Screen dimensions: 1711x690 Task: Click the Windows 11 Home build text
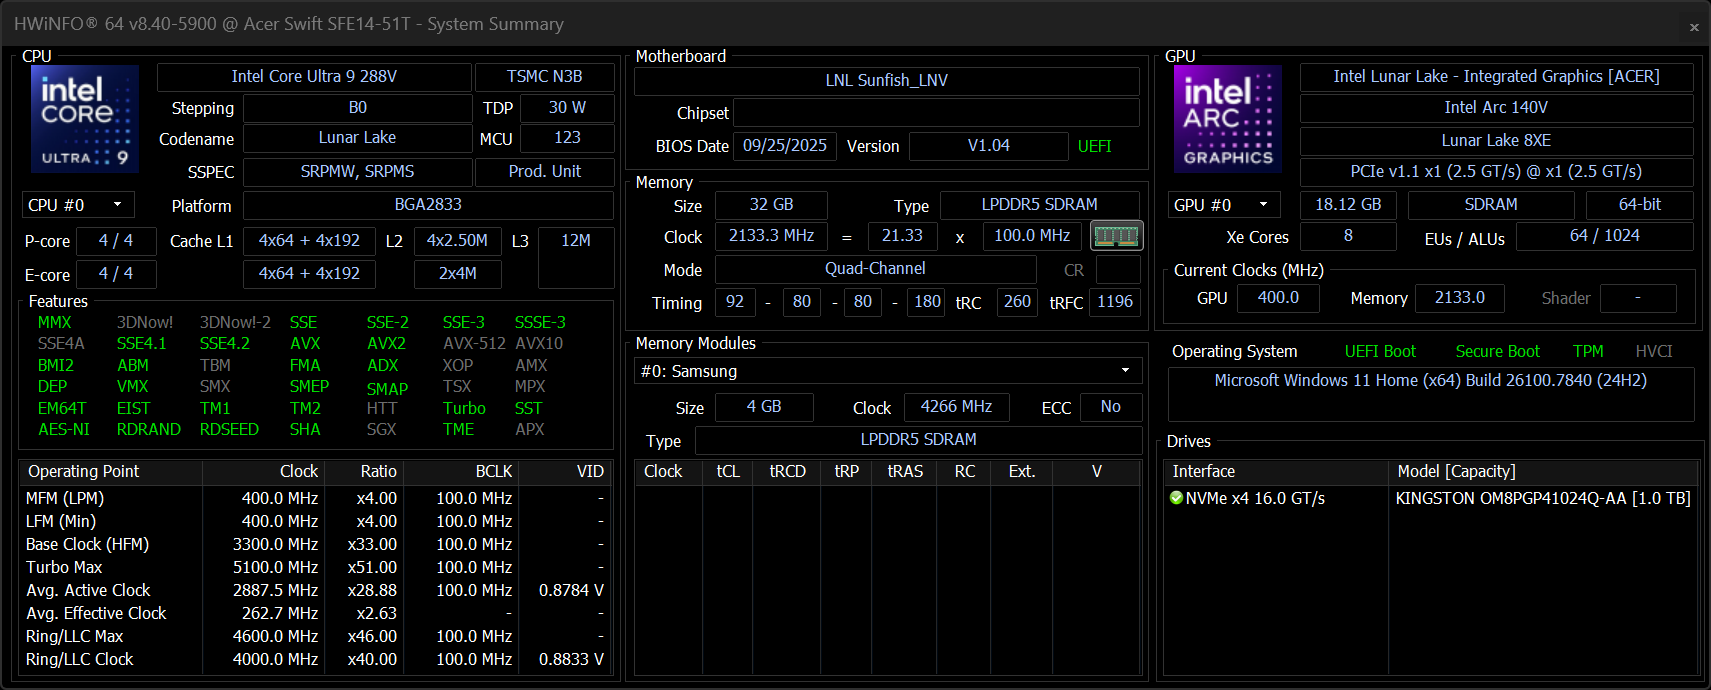[1430, 381]
